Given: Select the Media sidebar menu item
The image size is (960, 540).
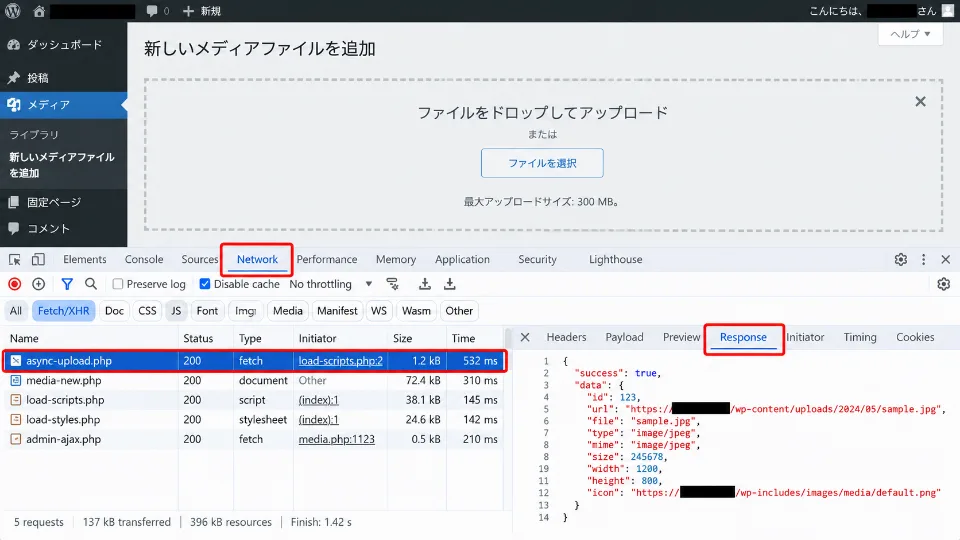Looking at the screenshot, I should (64, 105).
